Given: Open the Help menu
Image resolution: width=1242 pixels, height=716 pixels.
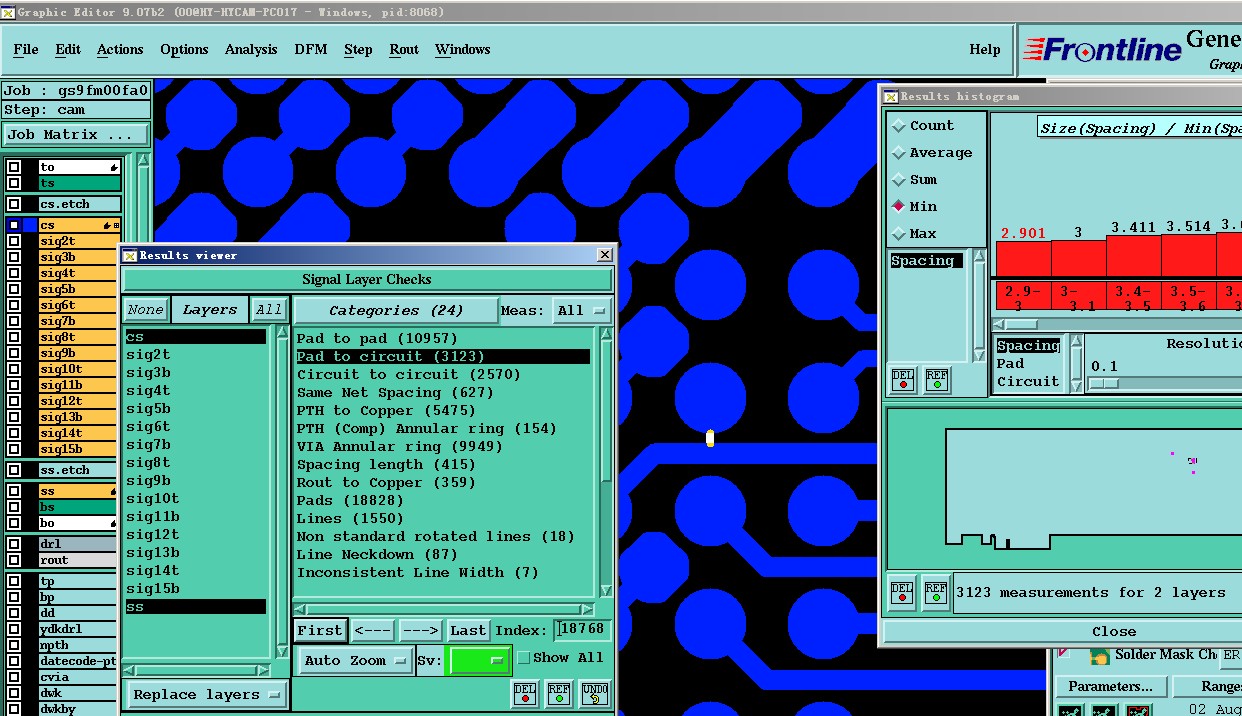Looking at the screenshot, I should coord(985,49).
